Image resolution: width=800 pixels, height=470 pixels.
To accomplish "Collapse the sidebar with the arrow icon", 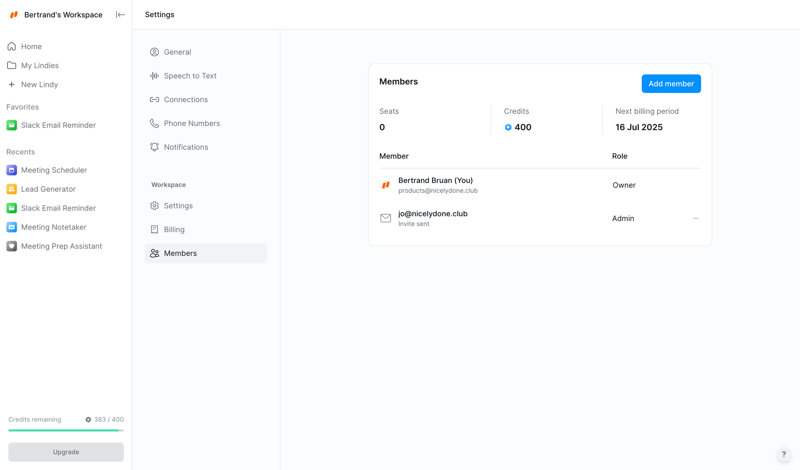I will coord(120,15).
